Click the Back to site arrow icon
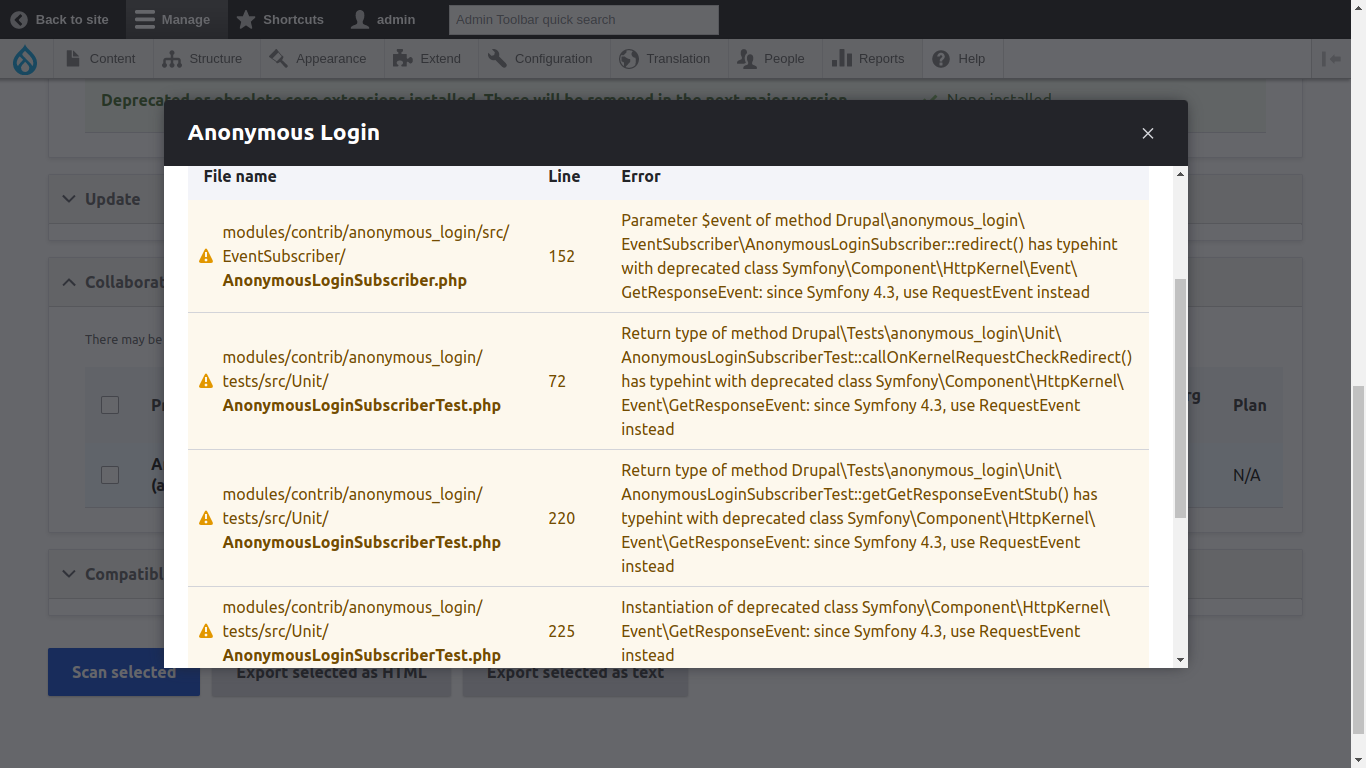The height and width of the screenshot is (768, 1366). (19, 19)
